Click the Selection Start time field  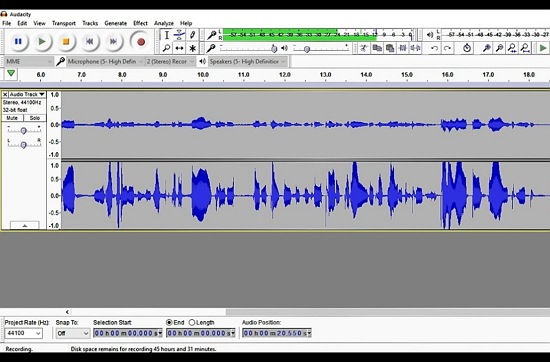128,333
